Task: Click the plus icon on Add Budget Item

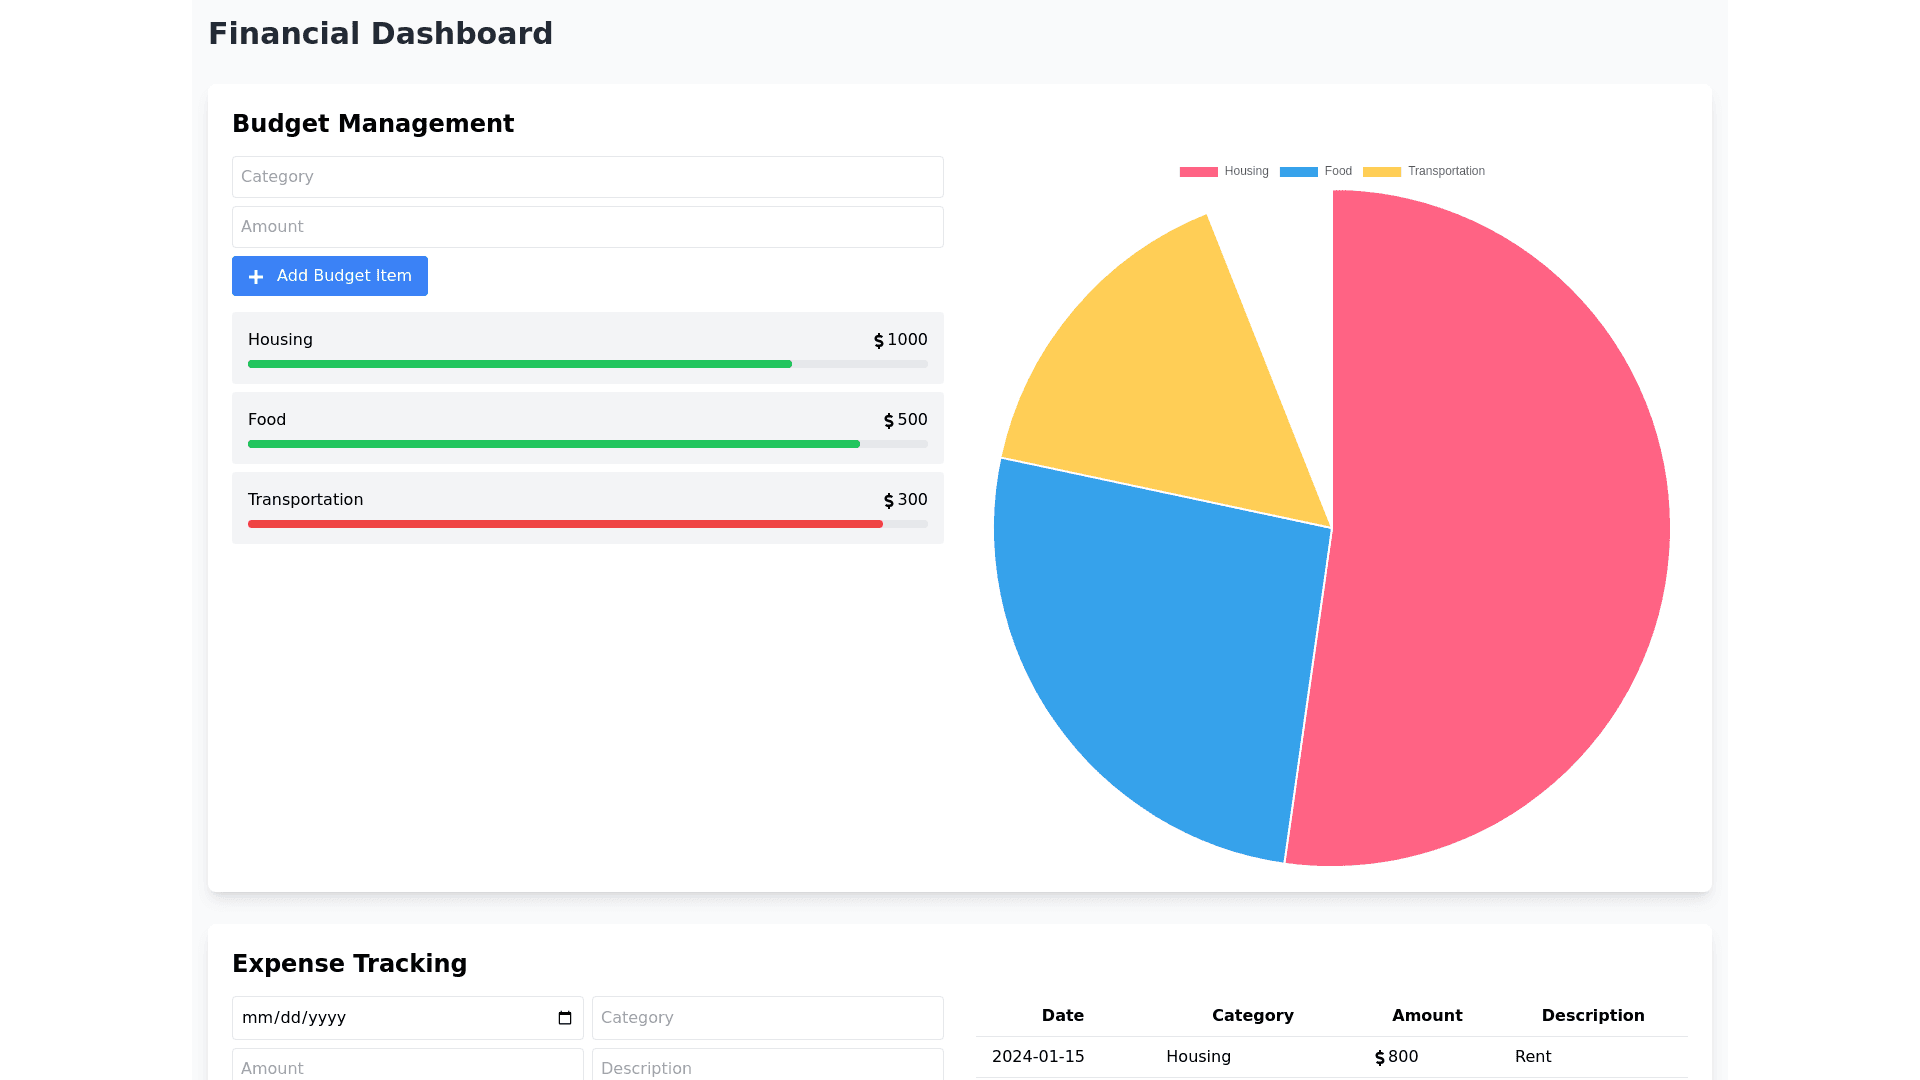Action: click(x=256, y=277)
